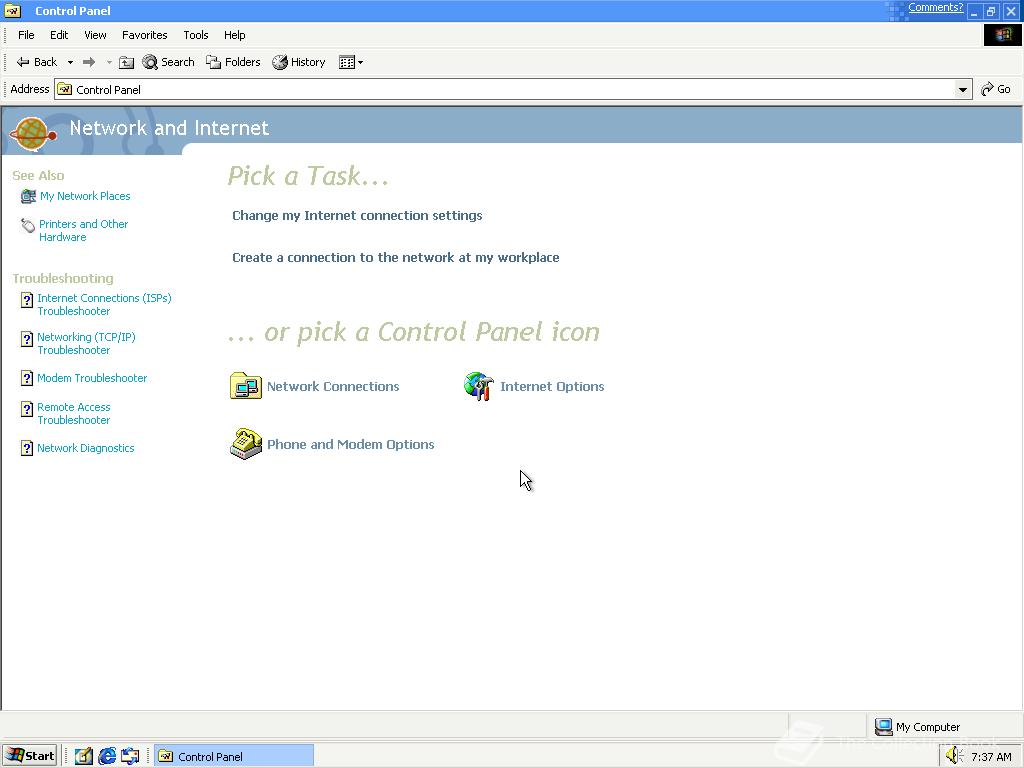Image resolution: width=1024 pixels, height=768 pixels.
Task: Click the Modem Troubleshooter help icon
Action: point(27,378)
